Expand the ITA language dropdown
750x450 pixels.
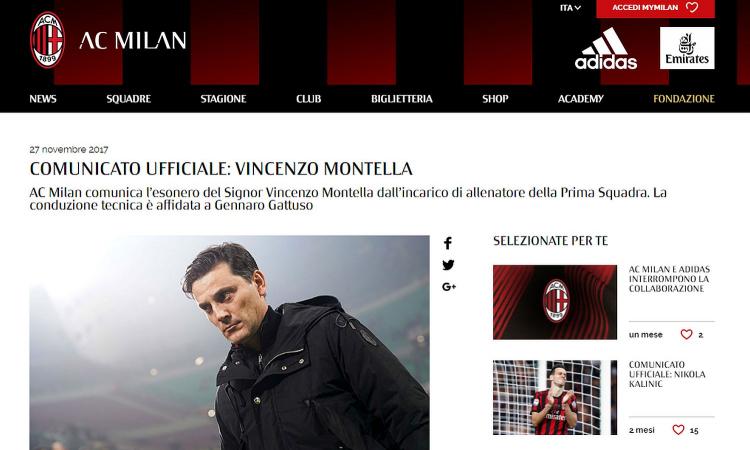point(570,8)
